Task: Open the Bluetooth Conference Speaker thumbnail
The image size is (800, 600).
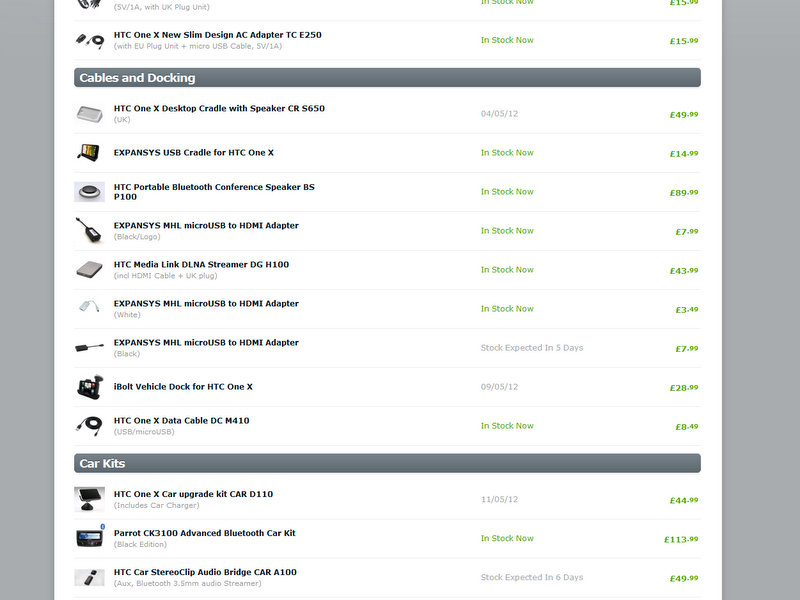Action: coord(89,192)
